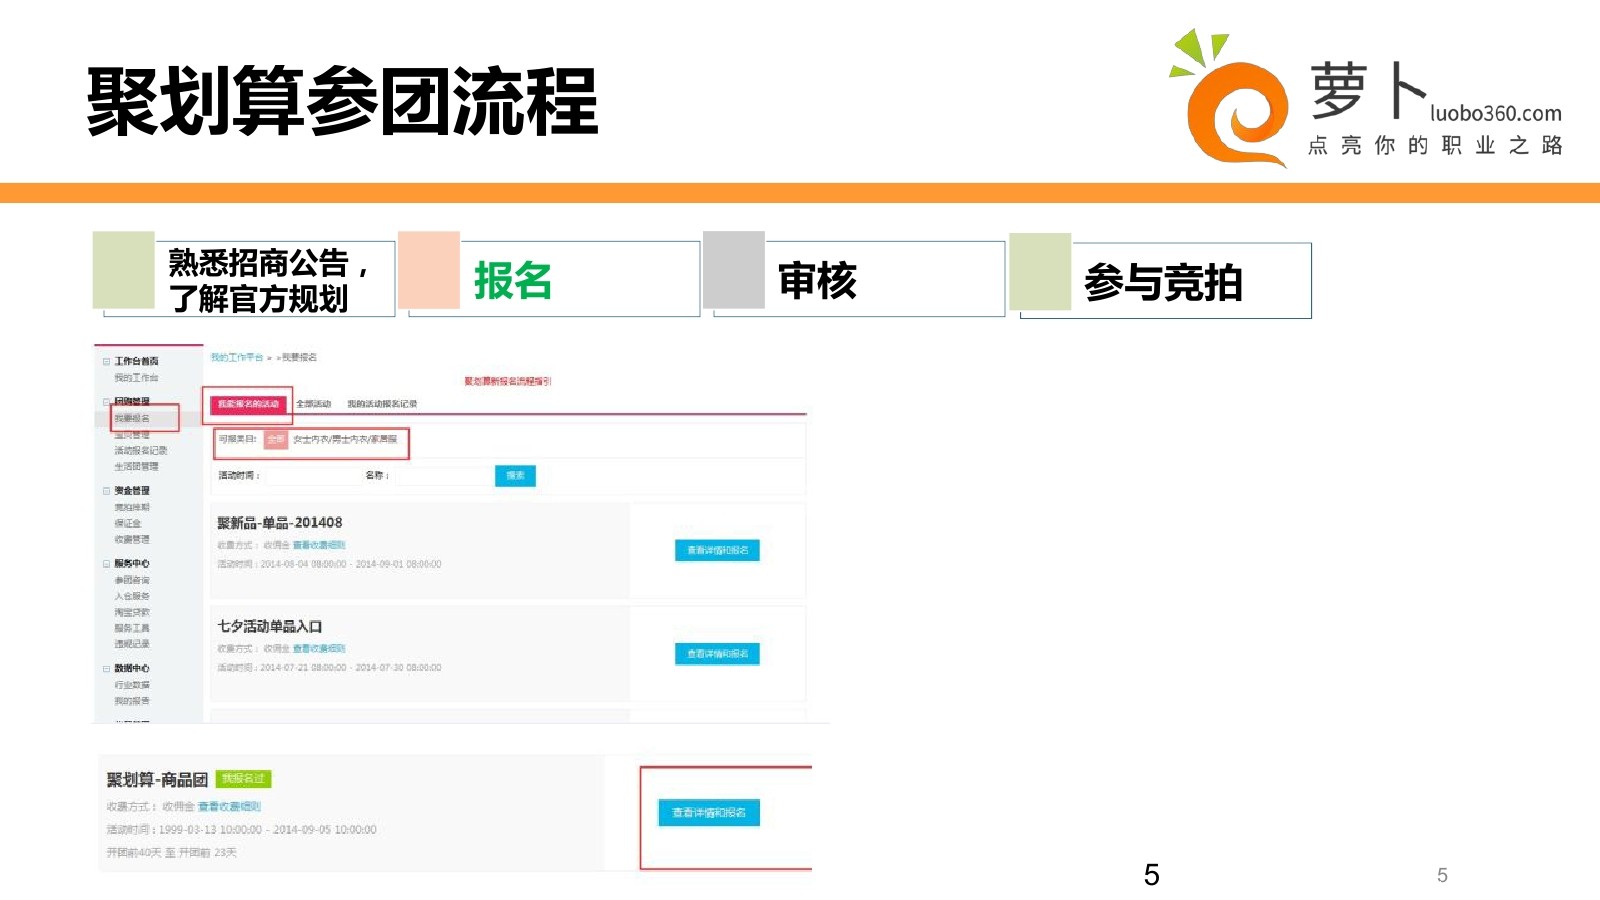Click the luobo360.com text in logo
This screenshot has width=1600, height=900.
pos(1496,114)
